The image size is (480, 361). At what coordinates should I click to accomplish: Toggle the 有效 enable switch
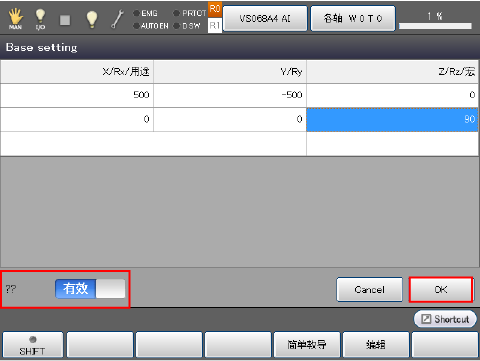[x=90, y=288]
